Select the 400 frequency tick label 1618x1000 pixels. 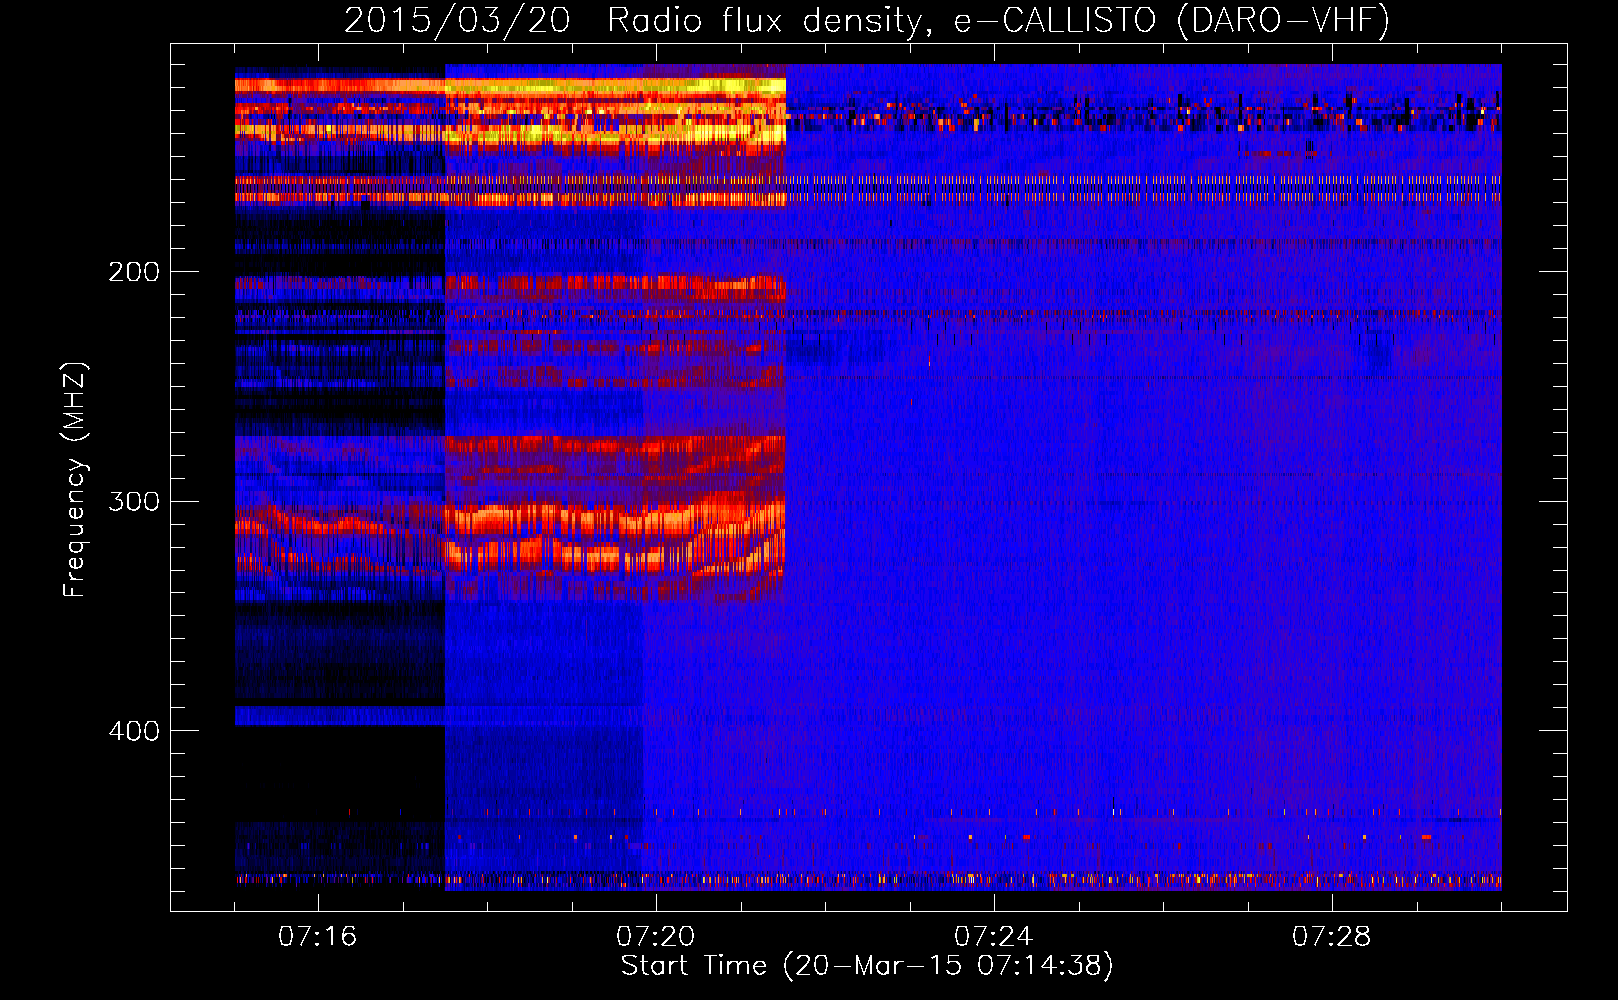134,731
